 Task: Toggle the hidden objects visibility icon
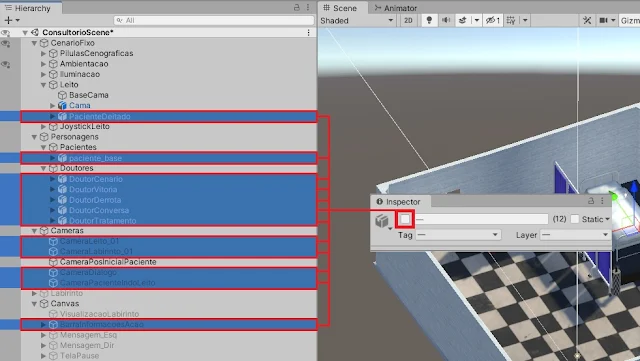pyautogui.click(x=493, y=20)
